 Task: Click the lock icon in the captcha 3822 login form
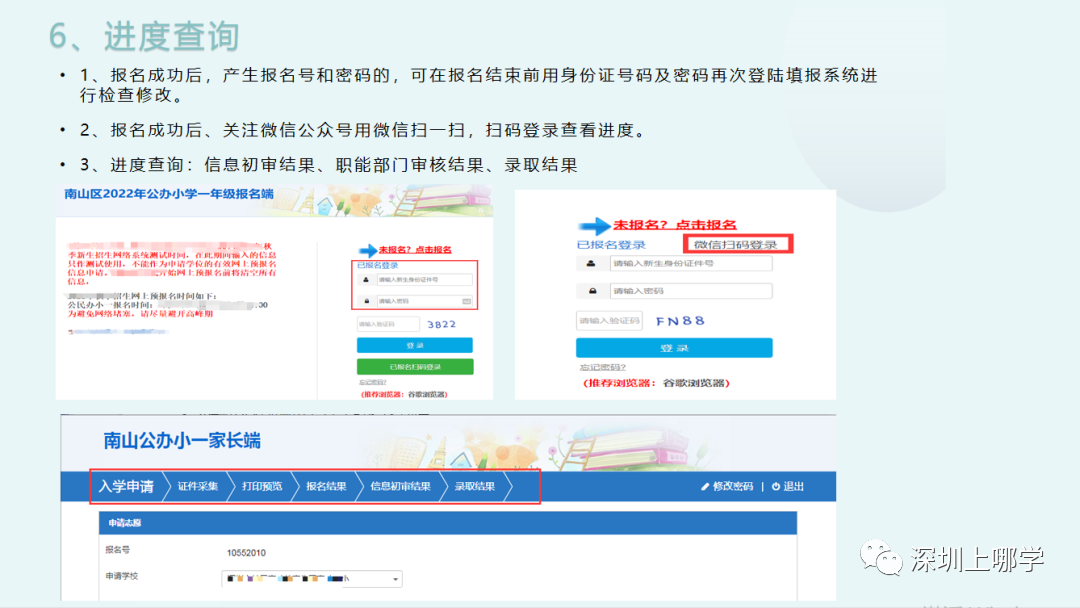tap(366, 301)
